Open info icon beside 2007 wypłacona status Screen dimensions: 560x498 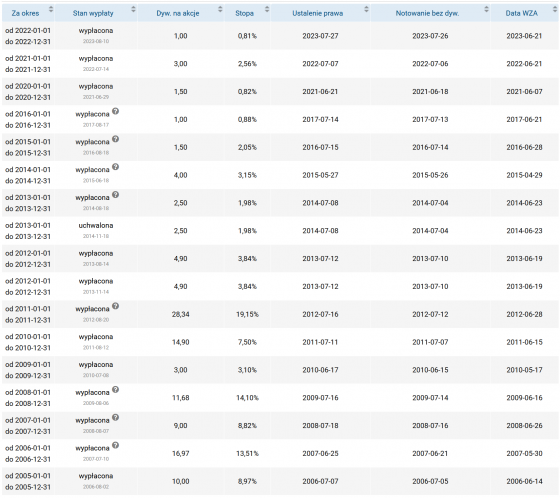[115, 418]
